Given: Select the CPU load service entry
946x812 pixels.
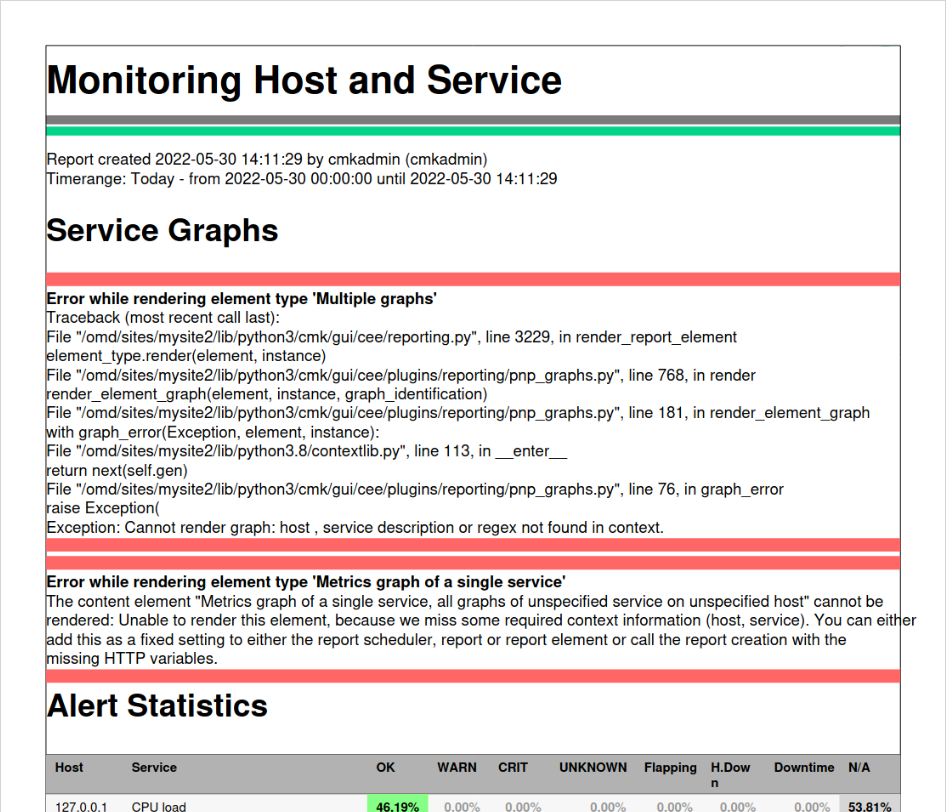Looking at the screenshot, I should (158, 806).
